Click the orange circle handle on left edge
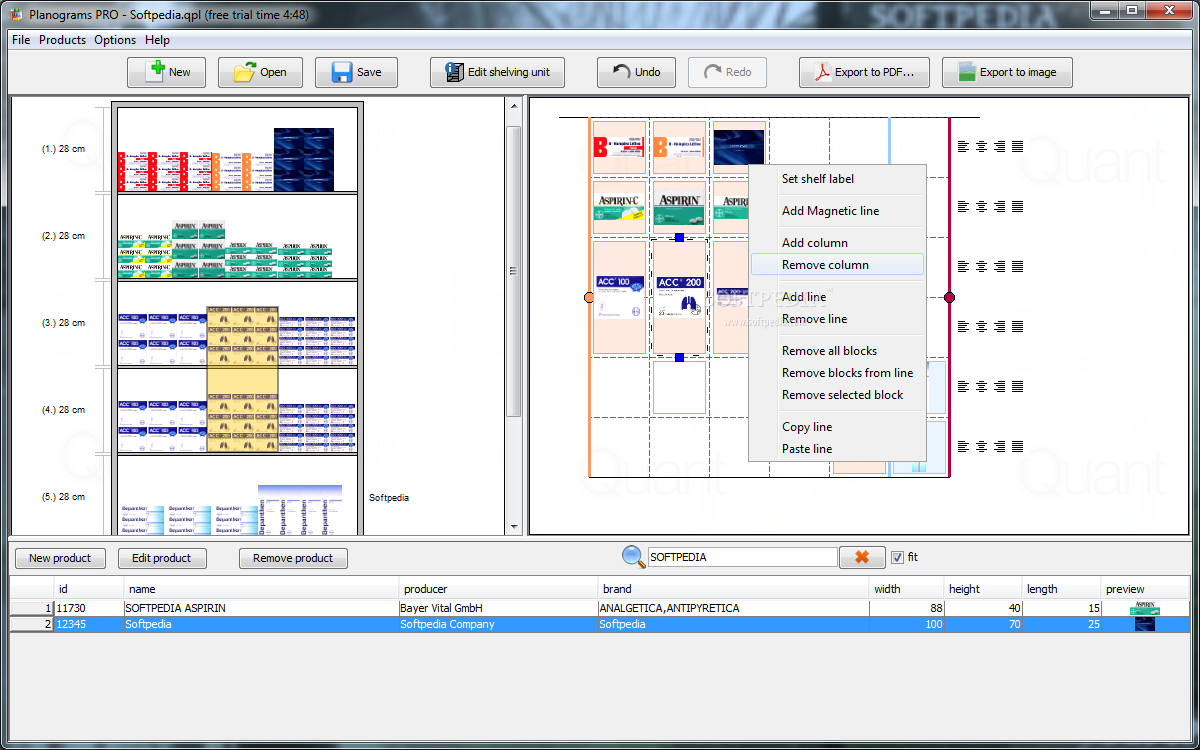This screenshot has height=750, width=1200. pyautogui.click(x=589, y=297)
